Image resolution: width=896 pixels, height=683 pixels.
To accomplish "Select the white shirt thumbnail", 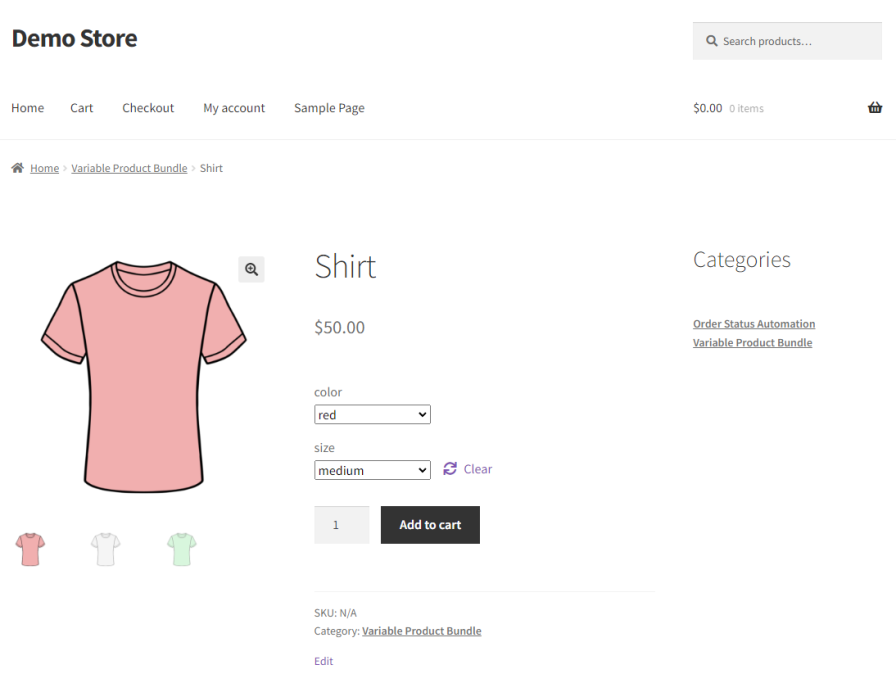I will point(106,549).
